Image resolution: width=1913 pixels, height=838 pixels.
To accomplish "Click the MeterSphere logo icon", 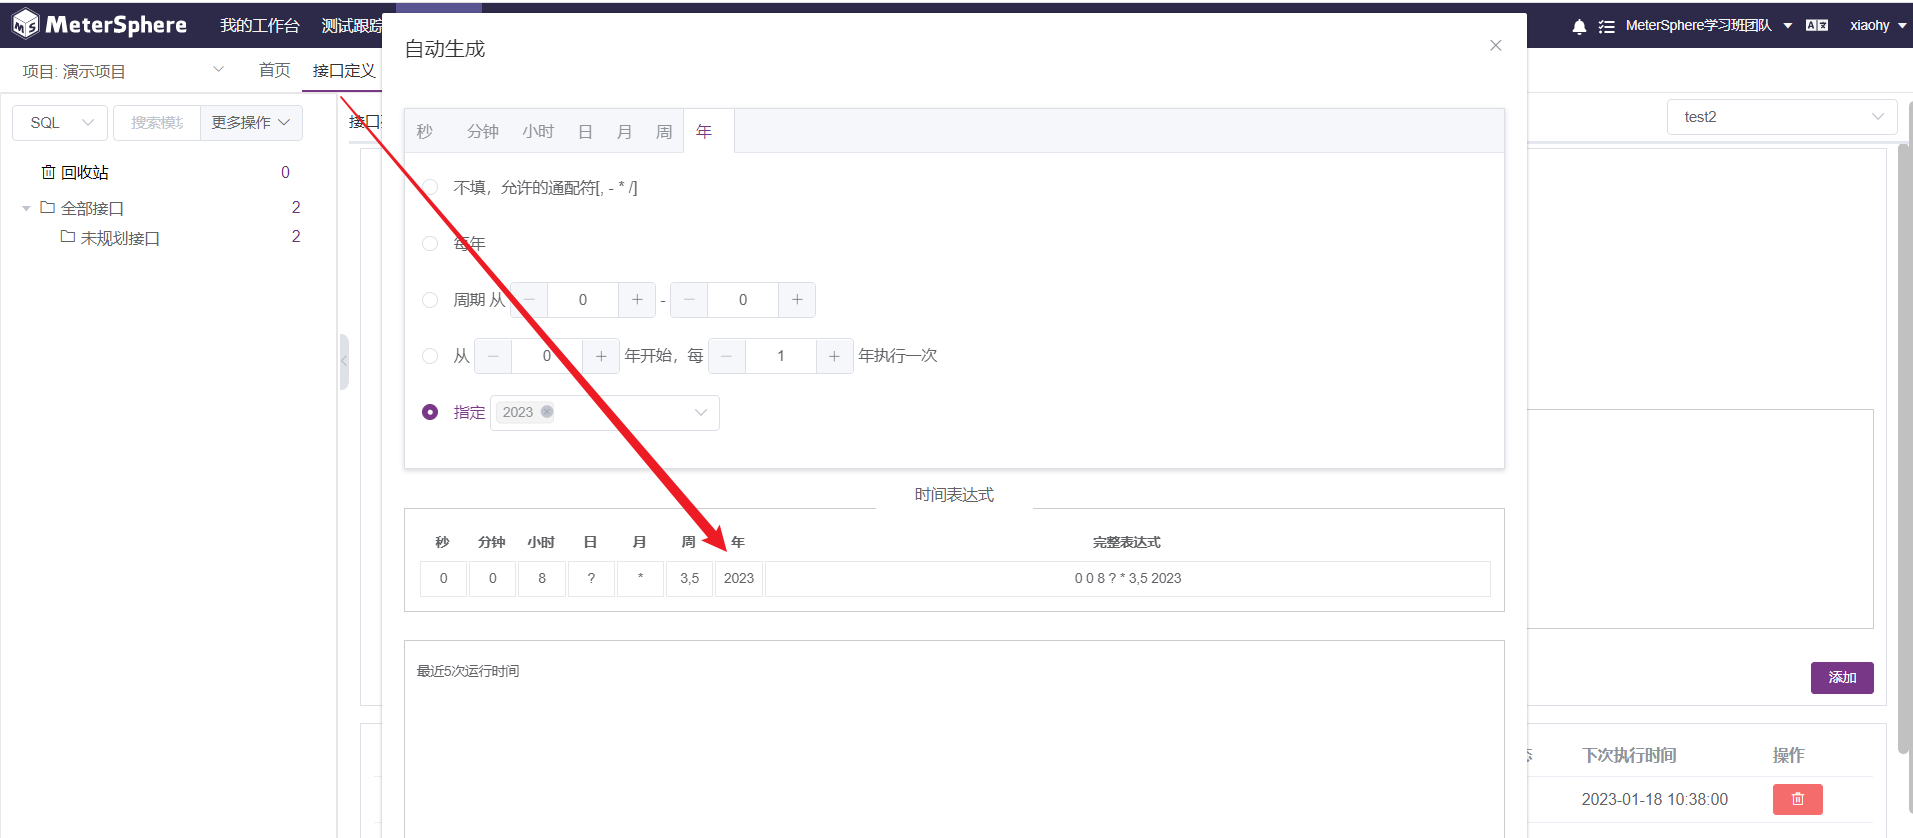I will tap(25, 24).
